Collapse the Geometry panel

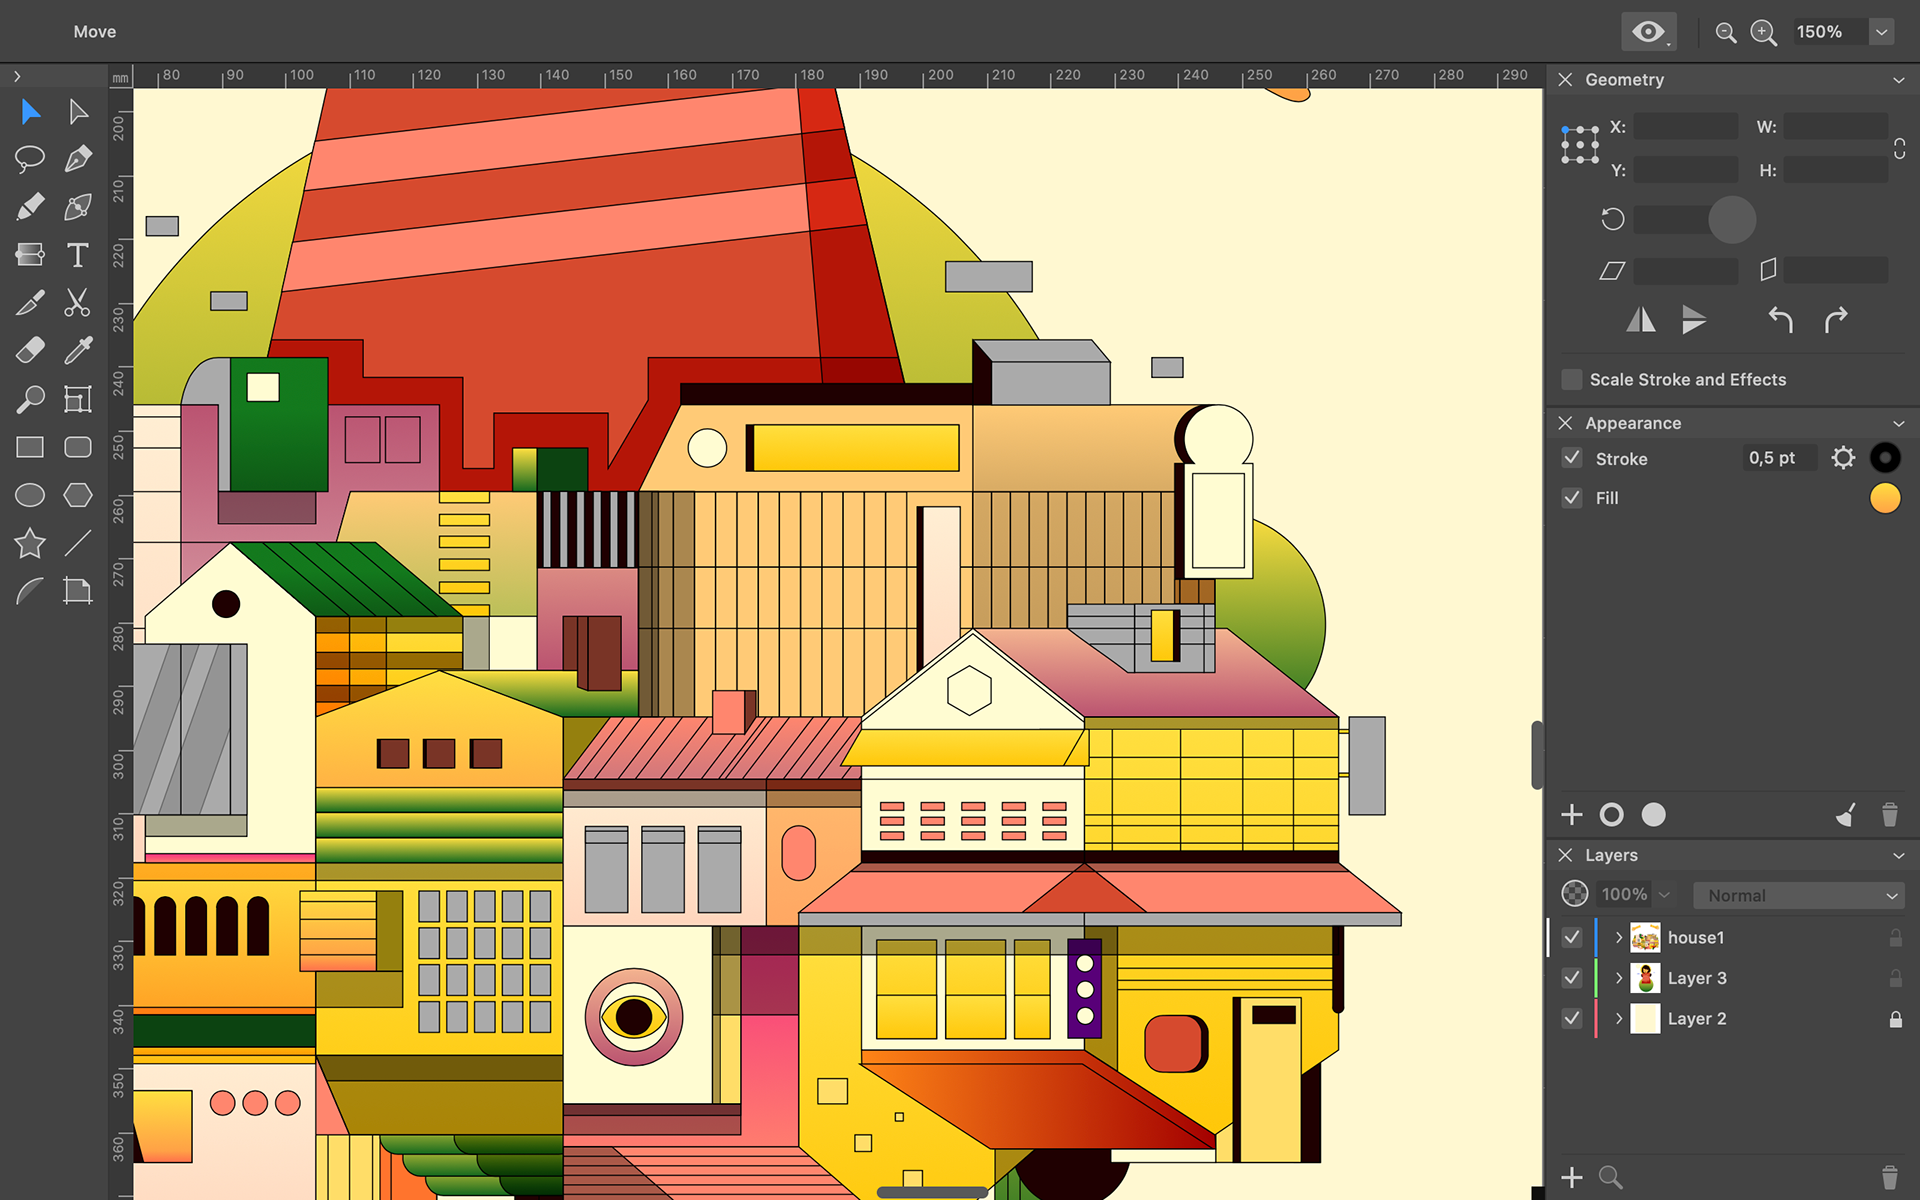tap(1899, 80)
